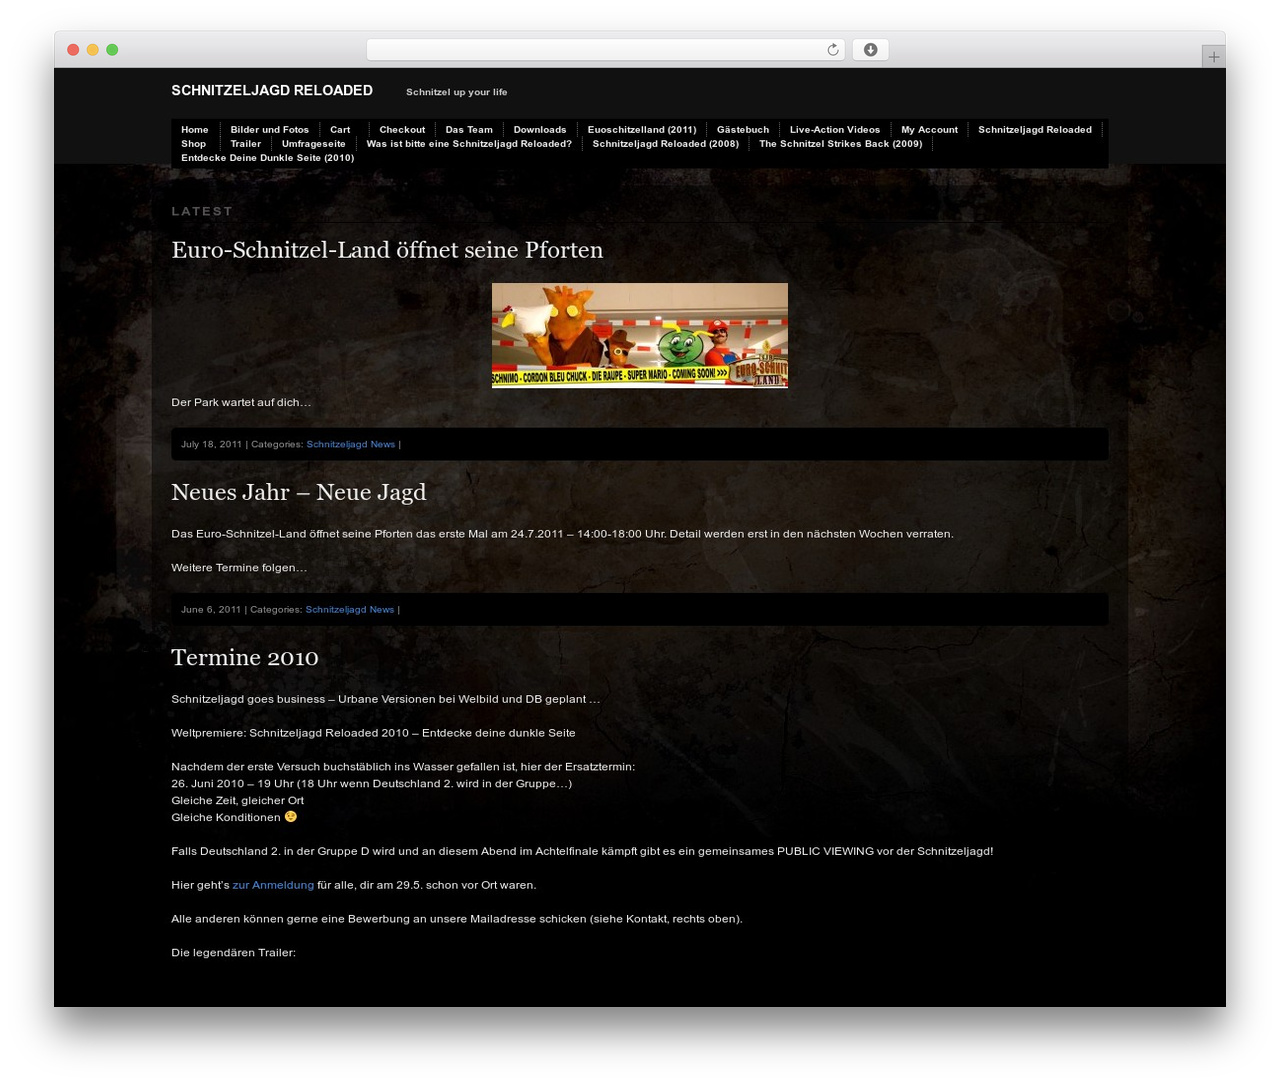The height and width of the screenshot is (1084, 1280).
Task: Open Schnitzeljagd News category under June 6 post
Action: [350, 609]
